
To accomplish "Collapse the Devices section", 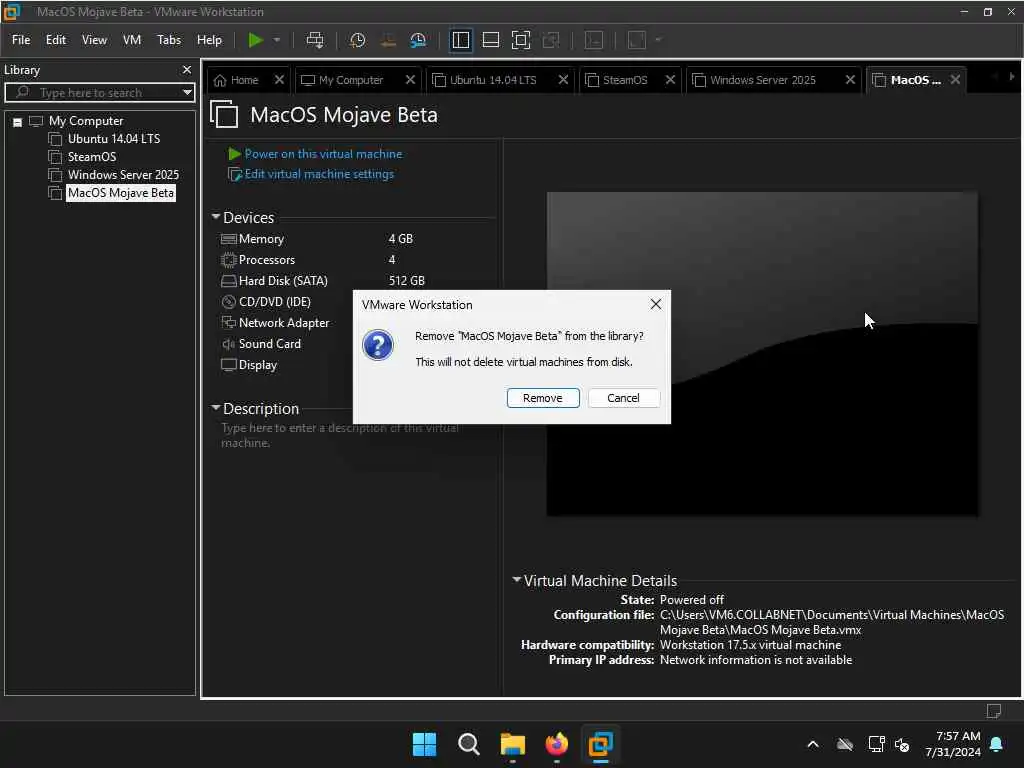I will tap(216, 217).
